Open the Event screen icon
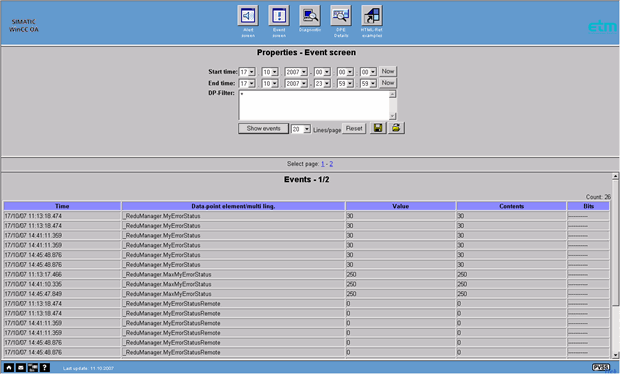This screenshot has width=620, height=374. coord(279,16)
